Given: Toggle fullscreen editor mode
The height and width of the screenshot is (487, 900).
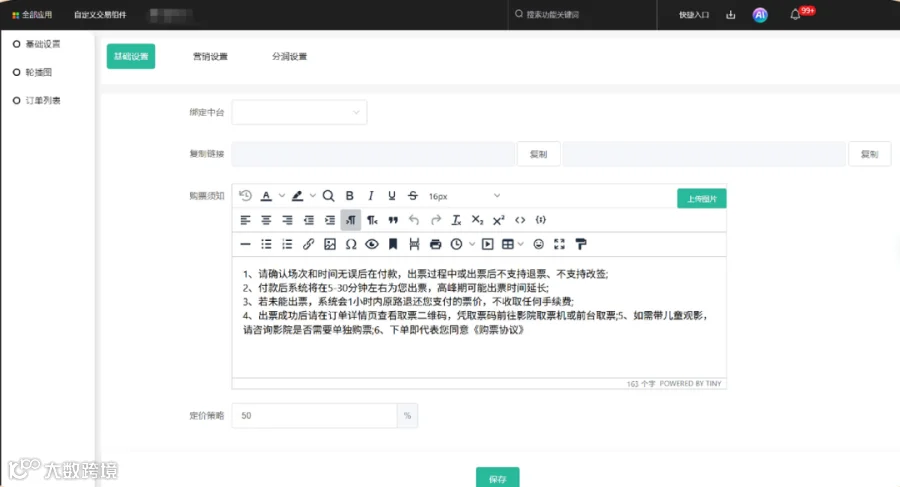Looking at the screenshot, I should (x=560, y=244).
